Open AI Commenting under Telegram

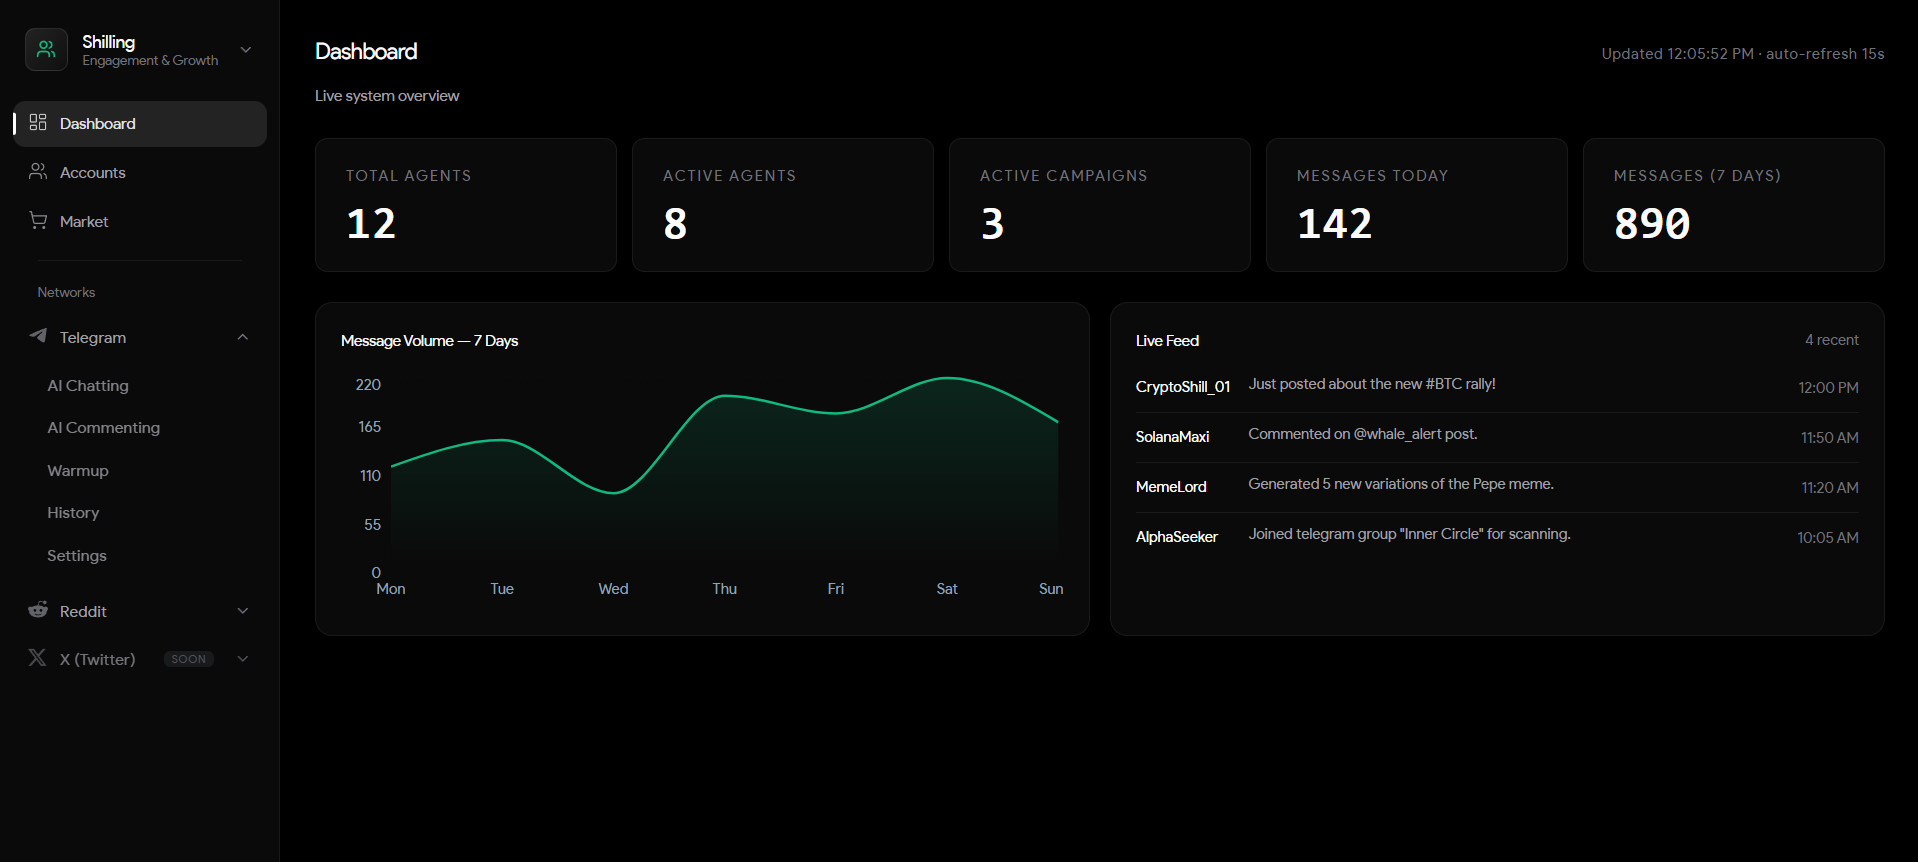pyautogui.click(x=104, y=428)
